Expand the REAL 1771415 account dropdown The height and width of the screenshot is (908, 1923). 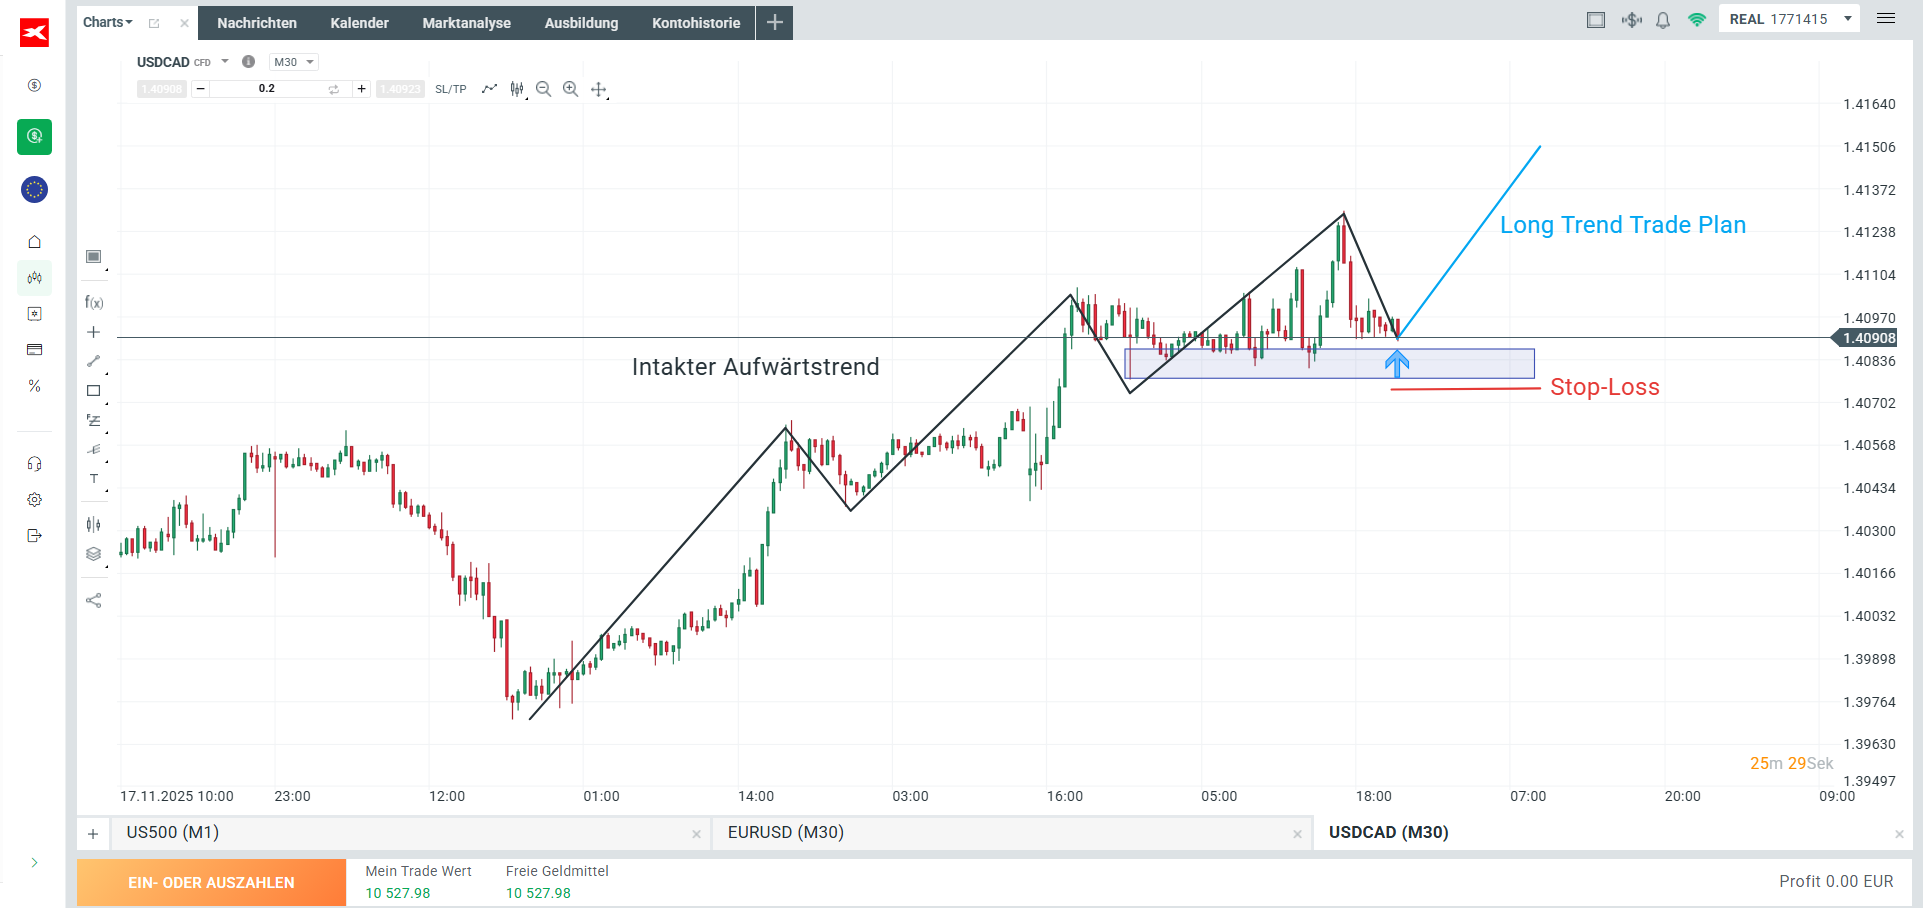(1848, 19)
